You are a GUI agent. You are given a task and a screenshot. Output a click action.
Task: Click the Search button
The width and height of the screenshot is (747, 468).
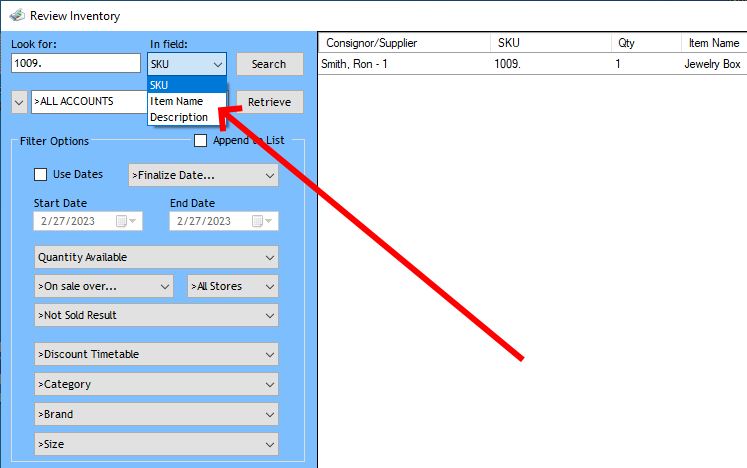[270, 64]
